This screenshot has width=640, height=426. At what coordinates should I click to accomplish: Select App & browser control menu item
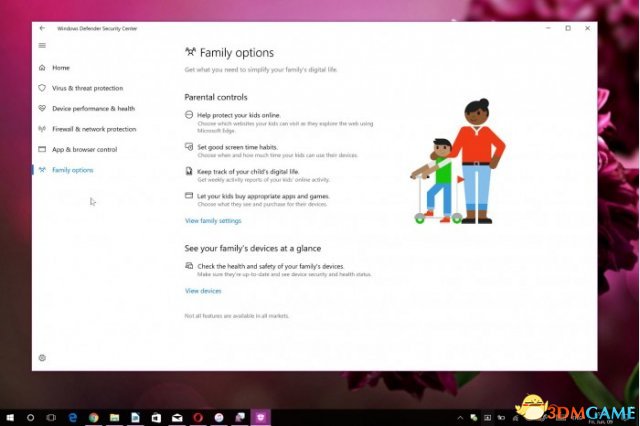[84, 150]
